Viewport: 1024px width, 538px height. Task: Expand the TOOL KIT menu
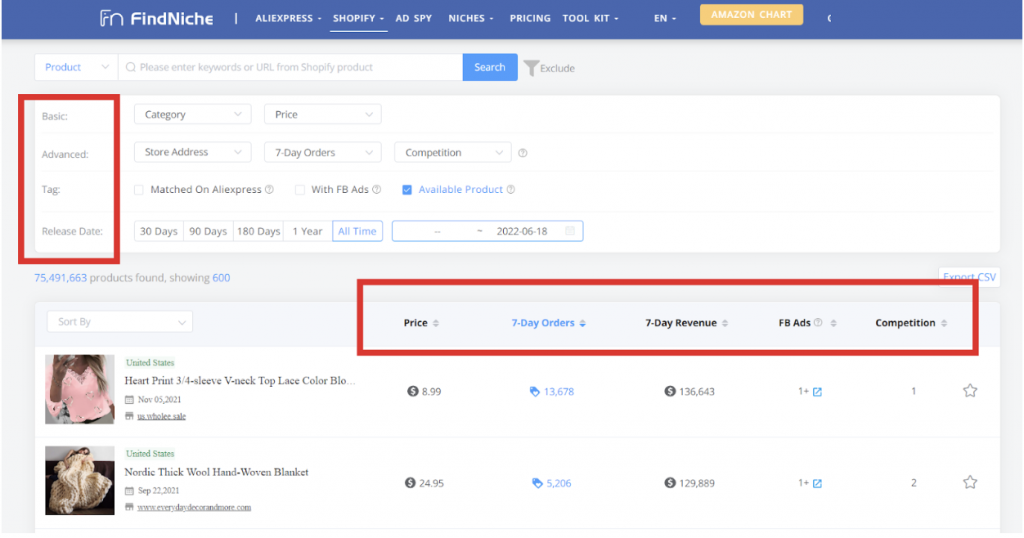[x=590, y=18]
